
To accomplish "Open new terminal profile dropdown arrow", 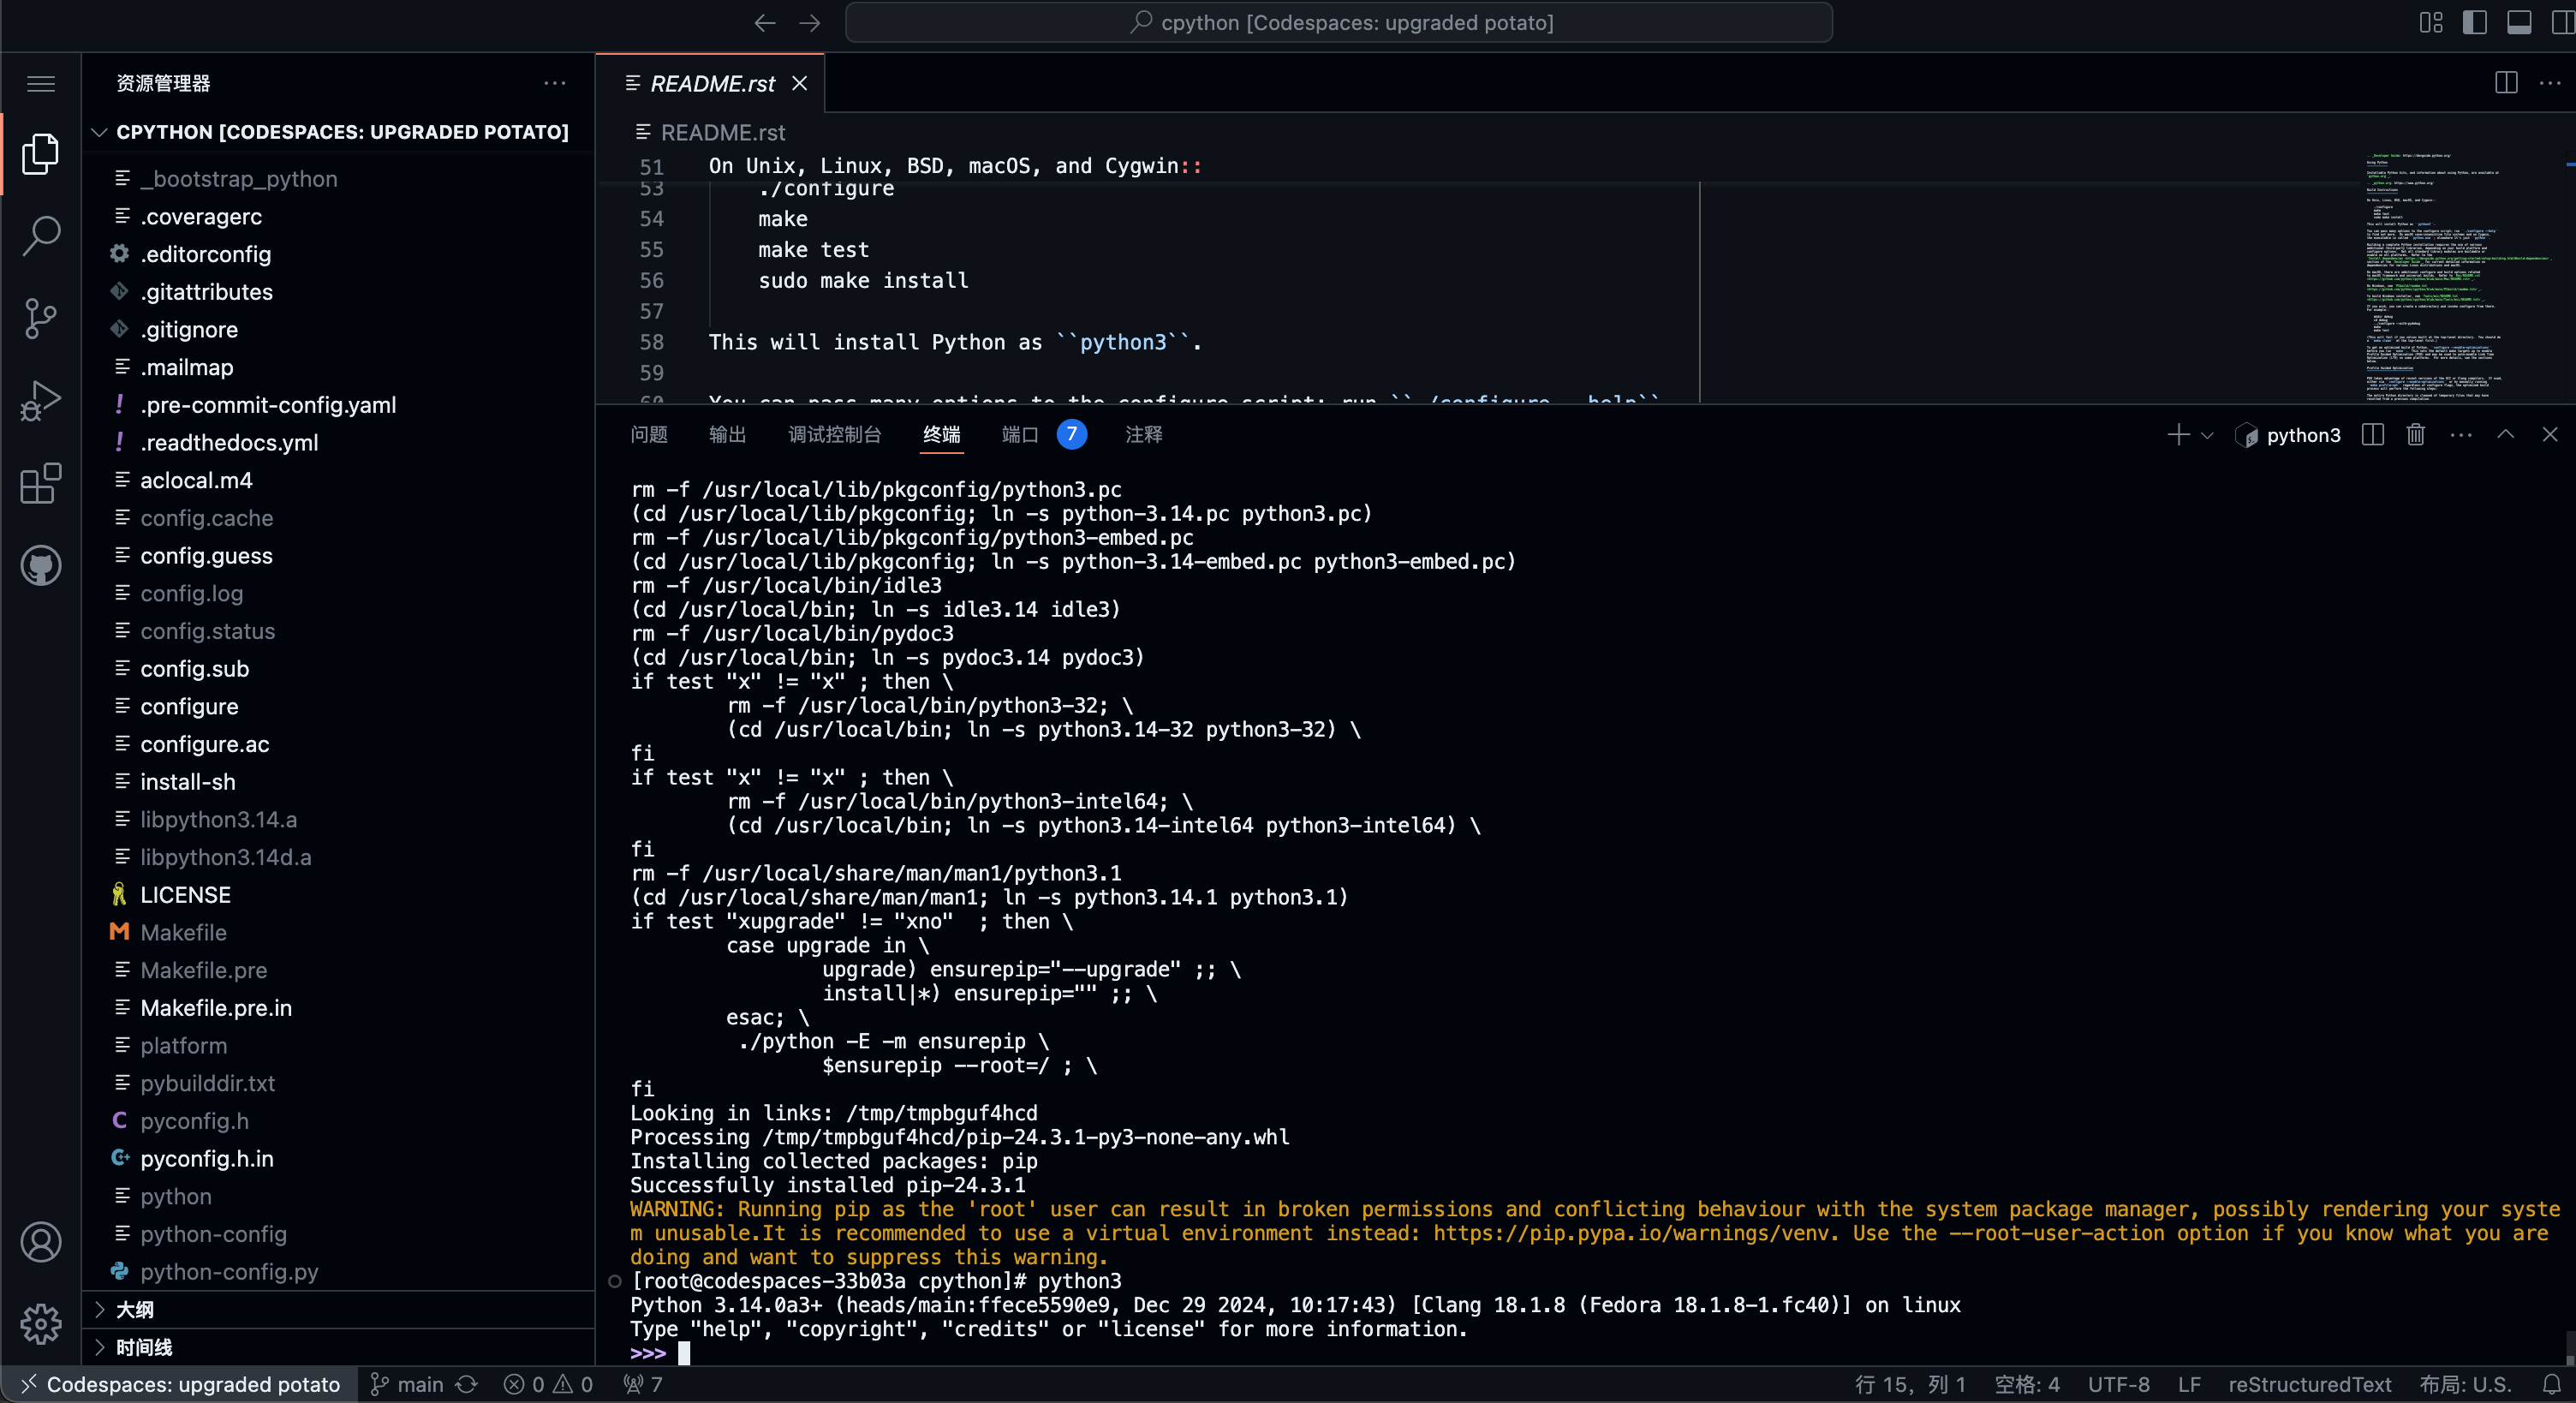I will (2208, 436).
